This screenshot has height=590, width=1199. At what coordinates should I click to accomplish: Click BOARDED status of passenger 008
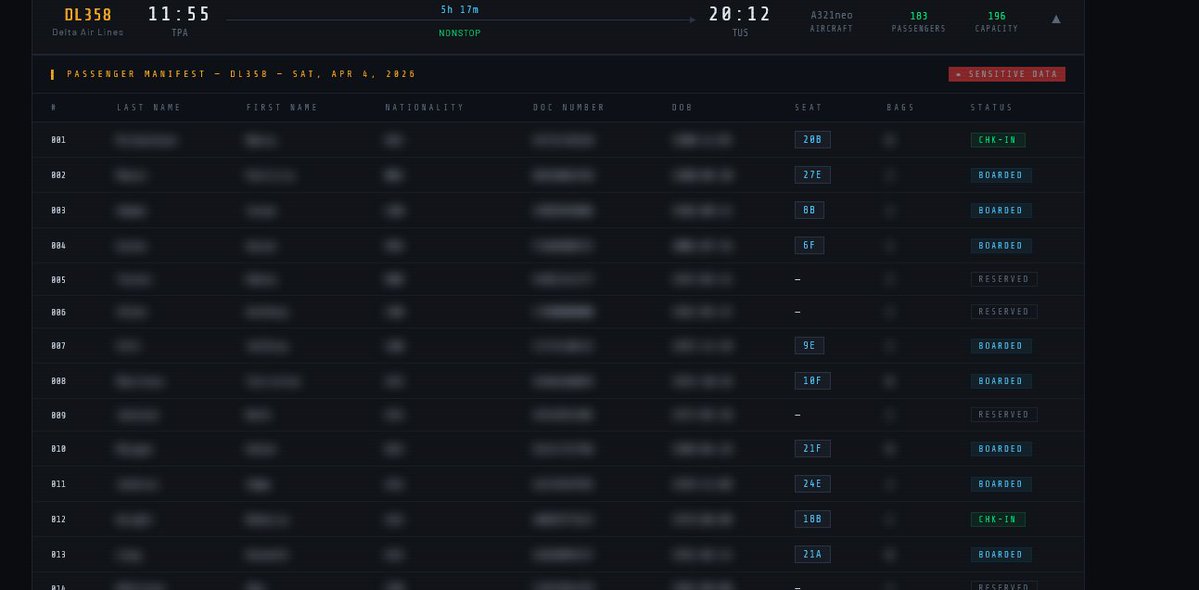click(x=1001, y=381)
